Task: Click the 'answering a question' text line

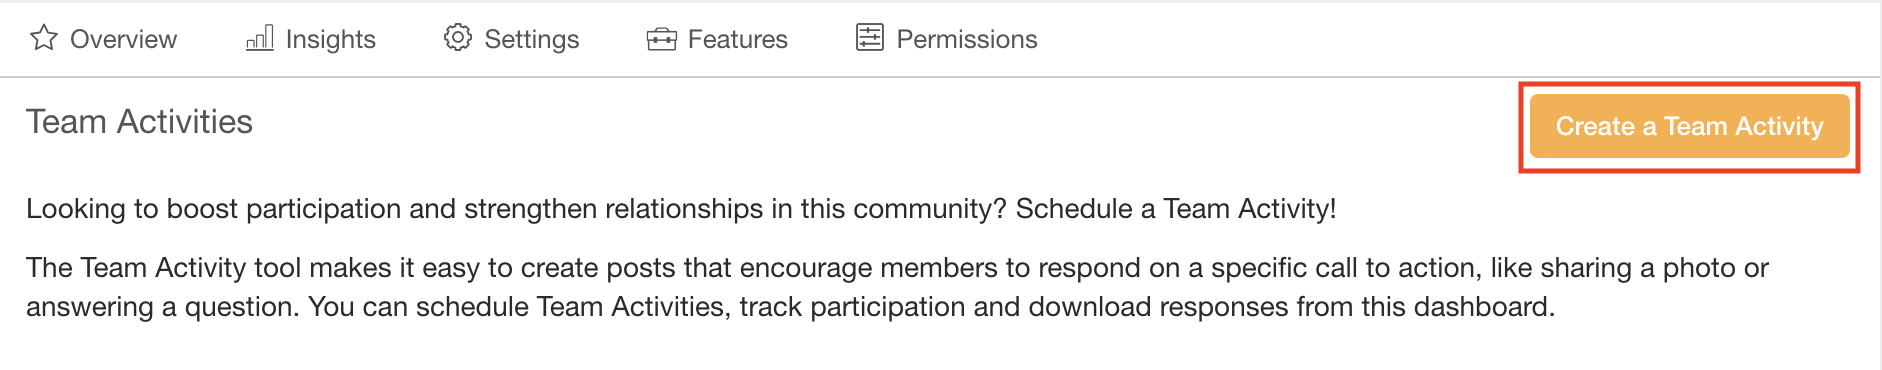Action: tap(790, 307)
